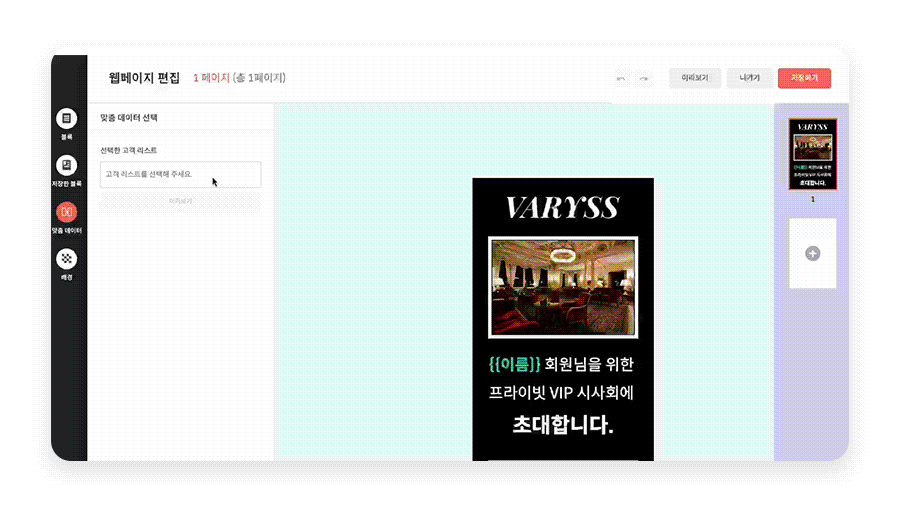The image size is (900, 506).
Task: Click the 웹페이지 편집 title
Action: (144, 78)
